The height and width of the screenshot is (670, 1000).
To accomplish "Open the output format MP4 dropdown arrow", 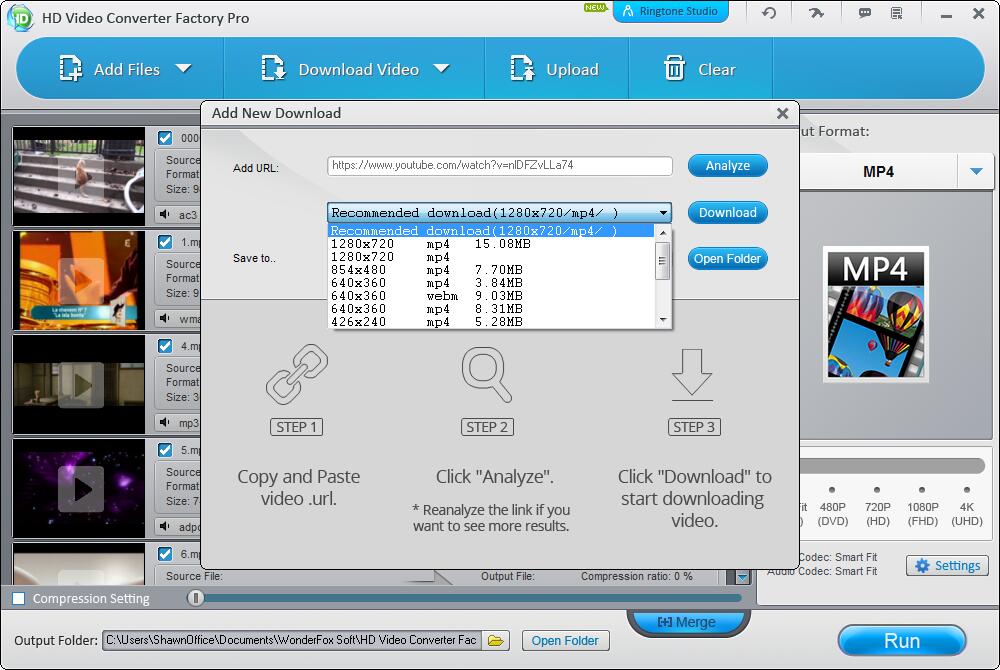I will 976,172.
